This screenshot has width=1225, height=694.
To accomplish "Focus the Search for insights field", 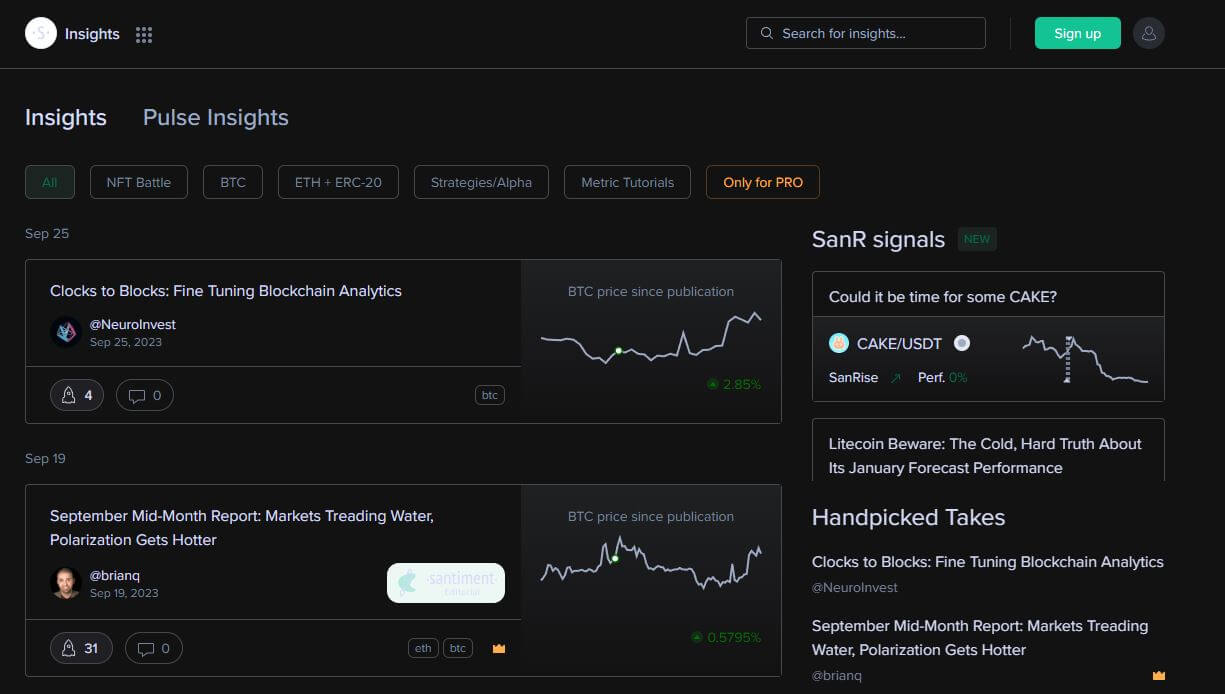I will [866, 33].
